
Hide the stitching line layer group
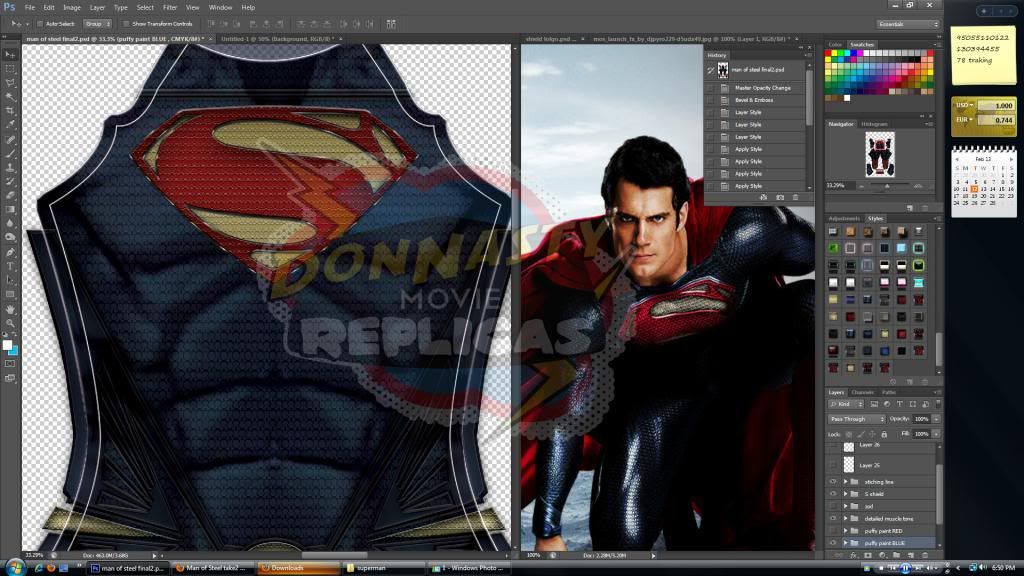click(833, 482)
